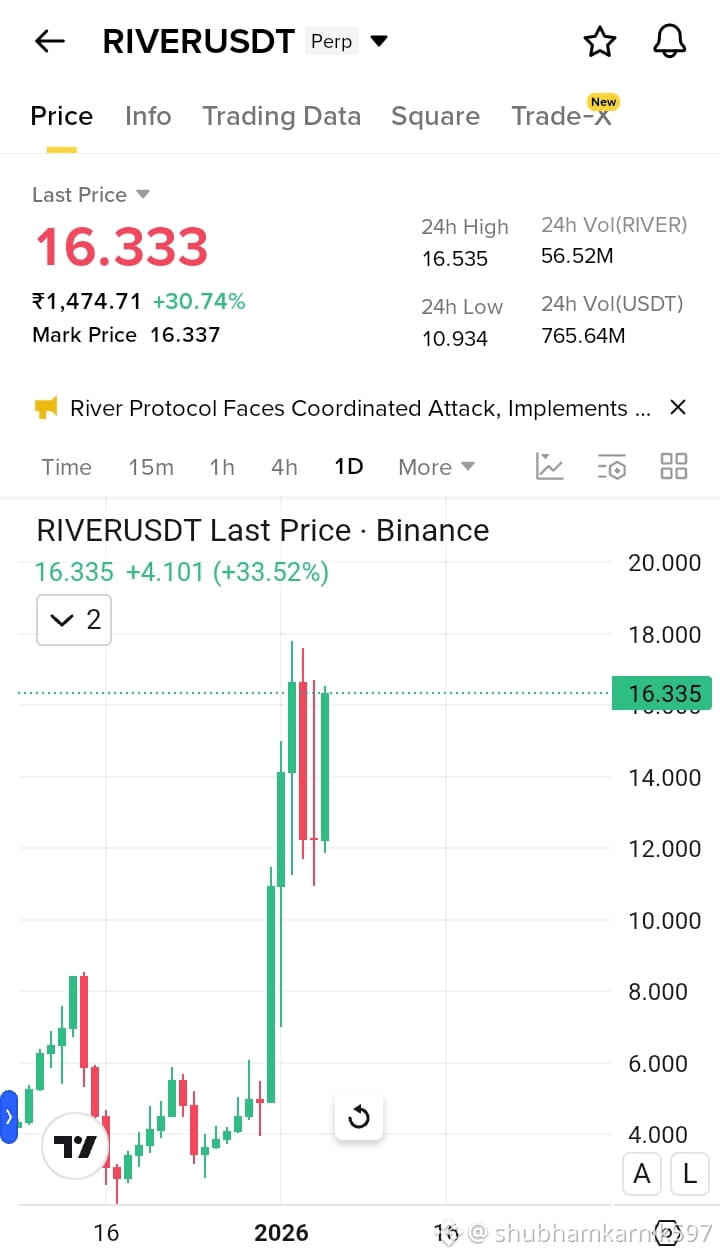Image resolution: width=720 pixels, height=1258 pixels.
Task: Open price alerts bell icon
Action: point(669,41)
